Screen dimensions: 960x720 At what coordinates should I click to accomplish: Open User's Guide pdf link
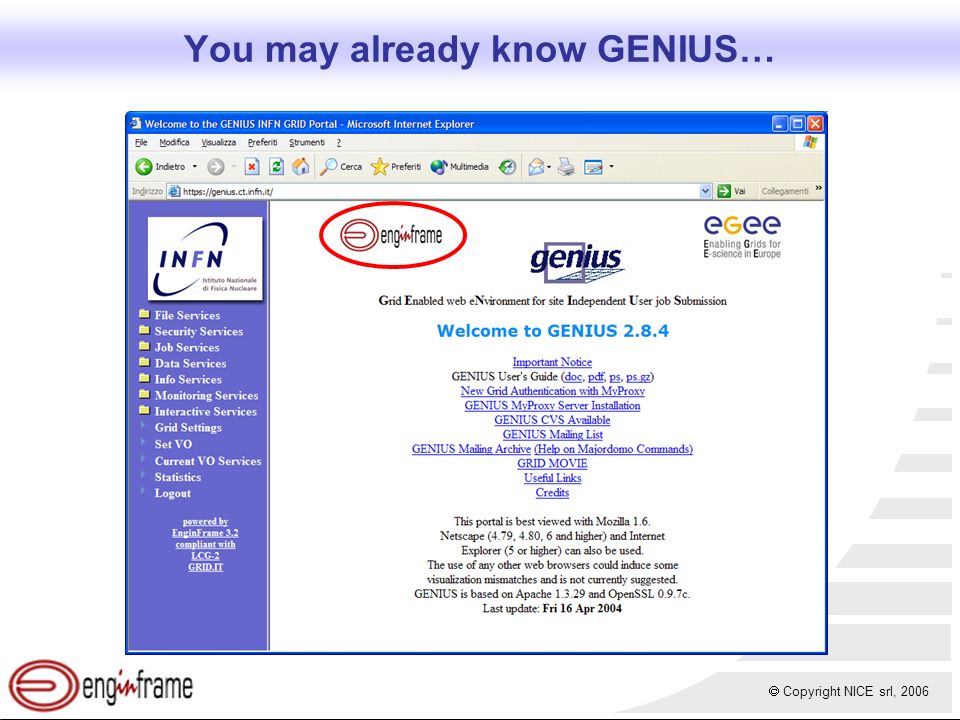[x=596, y=377]
